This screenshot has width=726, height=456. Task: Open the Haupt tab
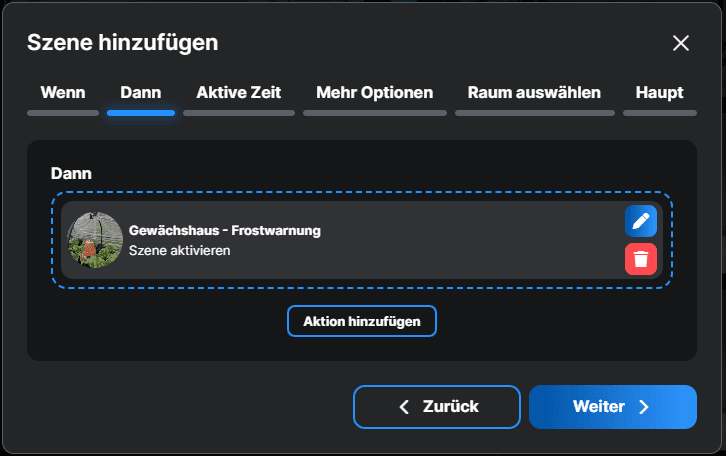[x=659, y=93]
